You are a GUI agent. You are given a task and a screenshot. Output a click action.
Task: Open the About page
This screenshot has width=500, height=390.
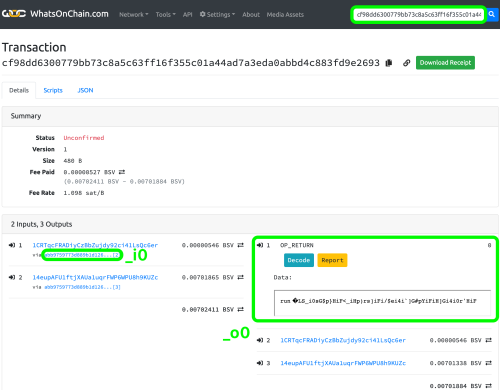tap(251, 15)
